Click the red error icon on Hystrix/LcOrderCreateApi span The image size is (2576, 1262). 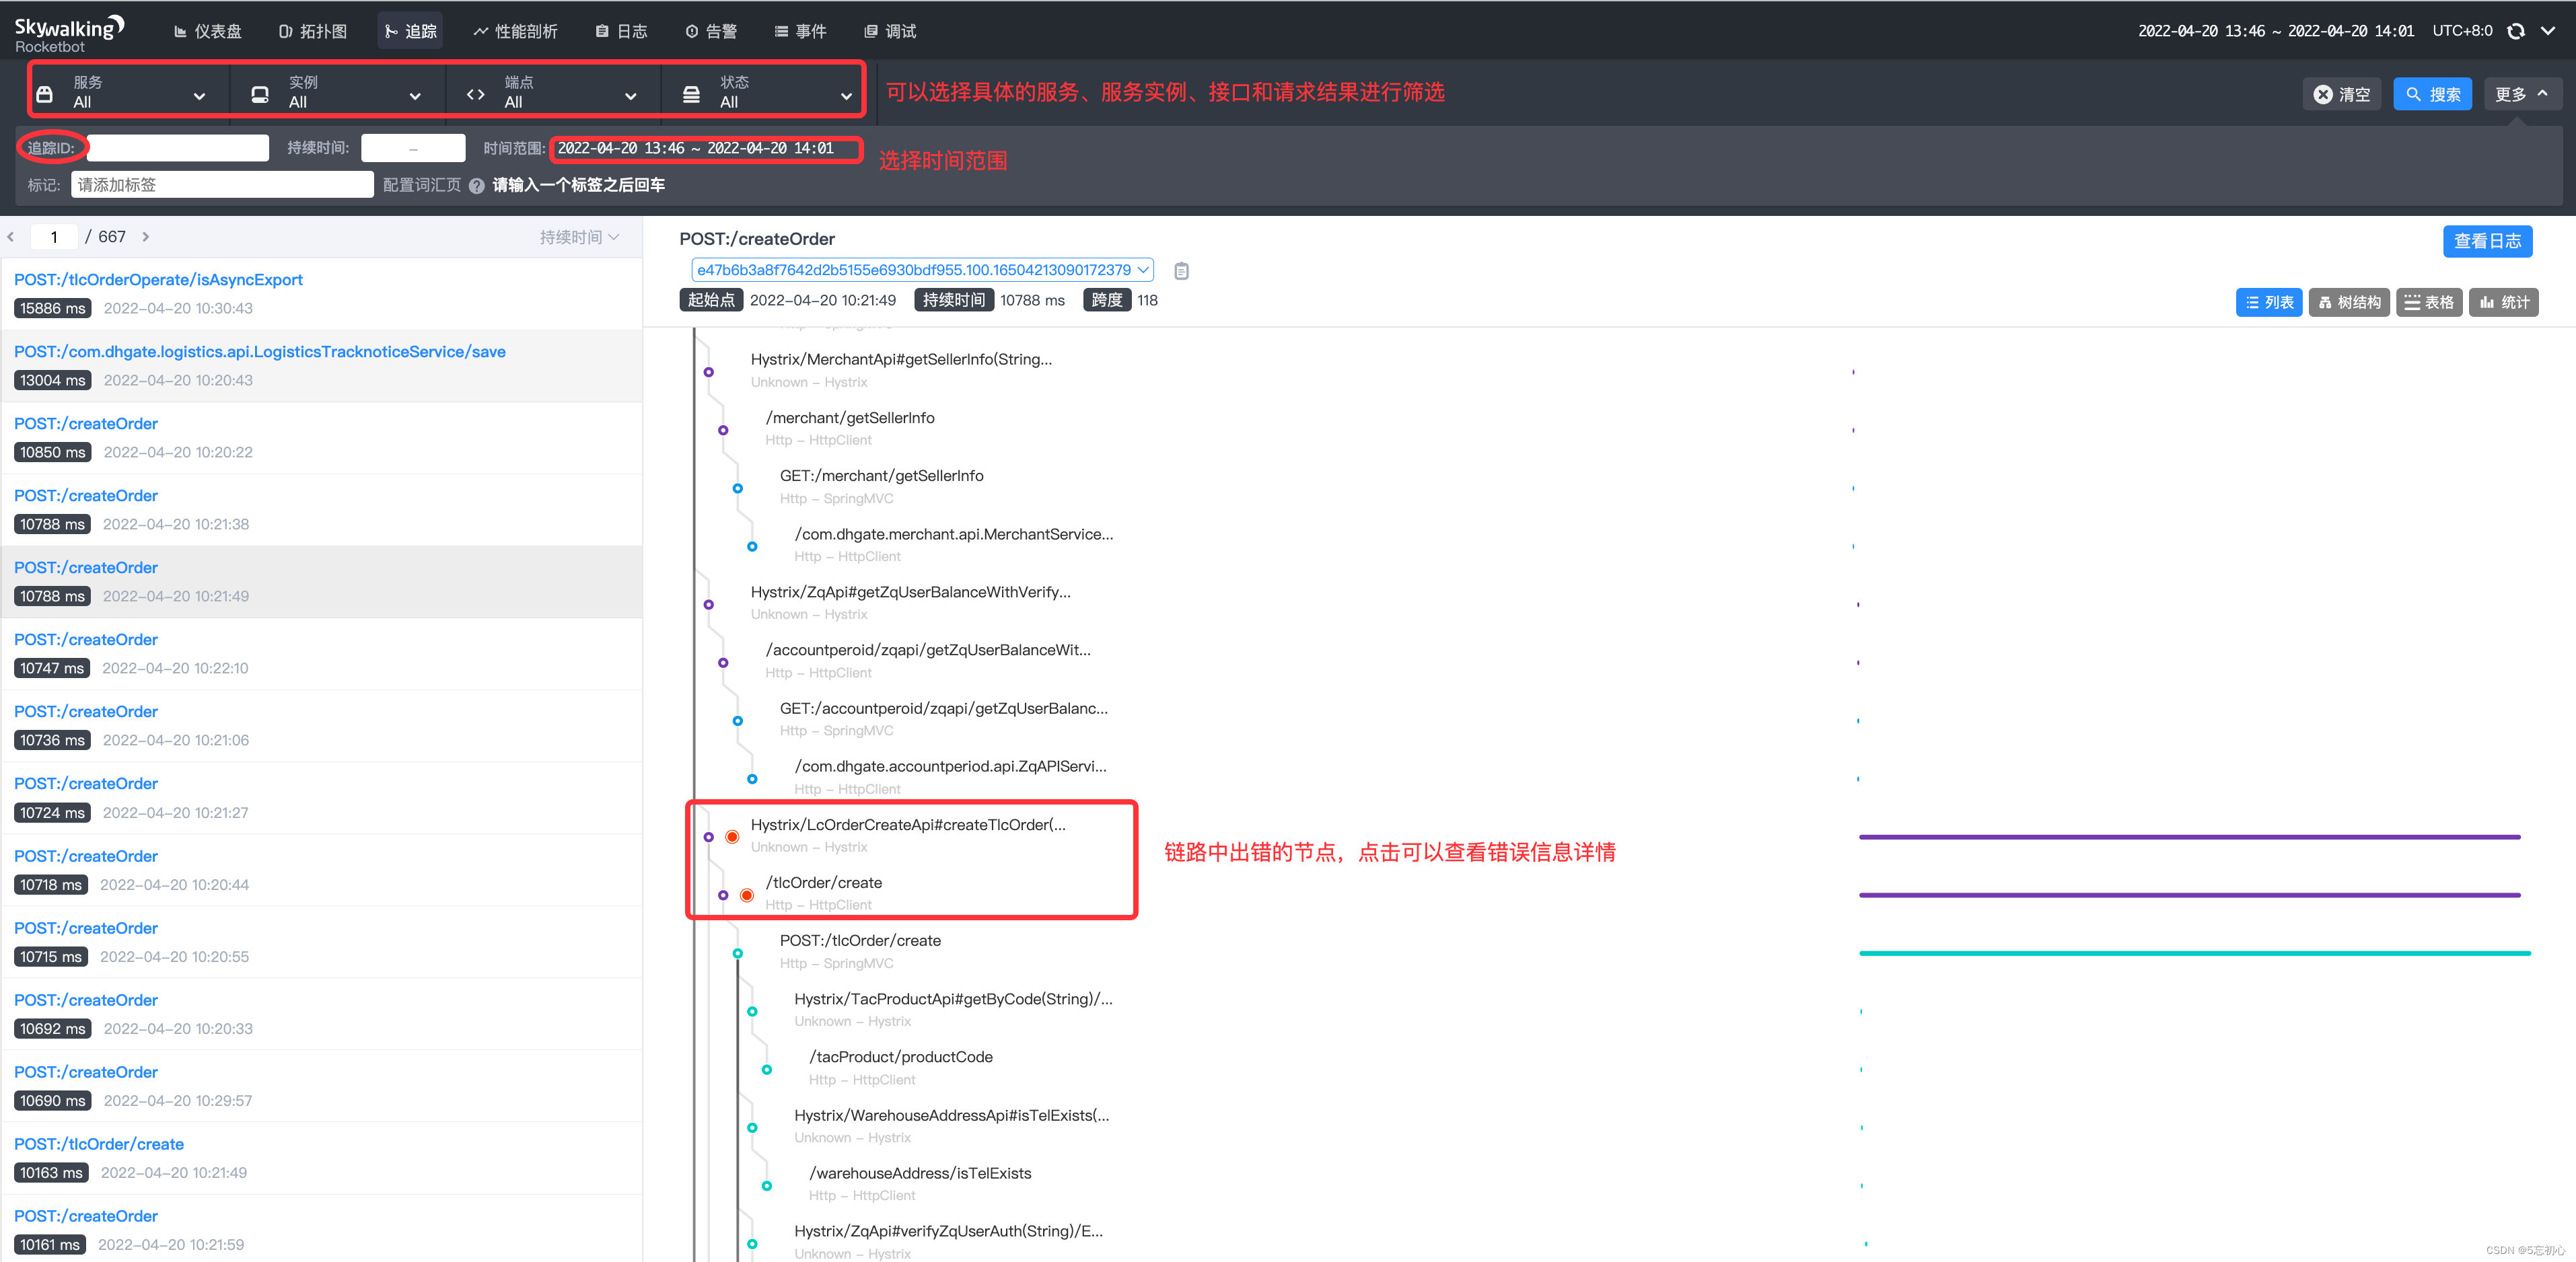[732, 837]
